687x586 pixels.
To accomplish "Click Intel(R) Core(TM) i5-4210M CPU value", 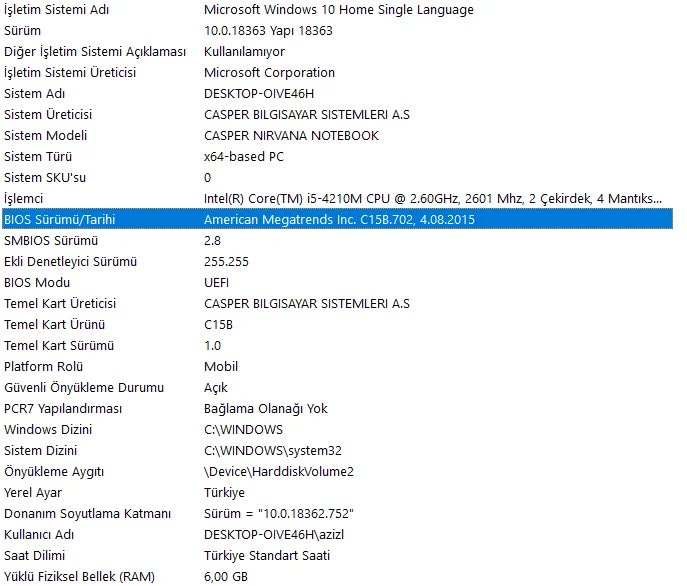I will click(433, 199).
